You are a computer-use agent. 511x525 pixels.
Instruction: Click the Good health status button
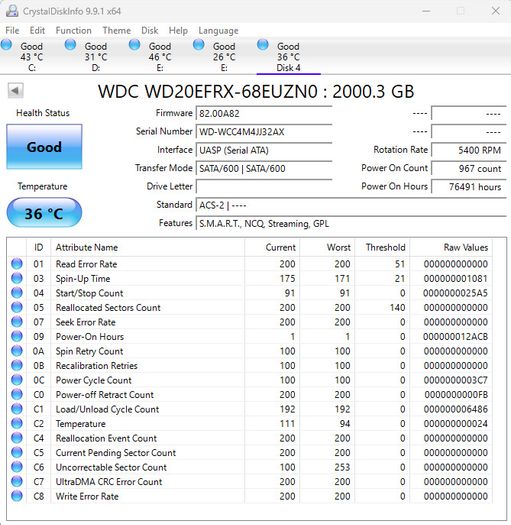click(44, 147)
